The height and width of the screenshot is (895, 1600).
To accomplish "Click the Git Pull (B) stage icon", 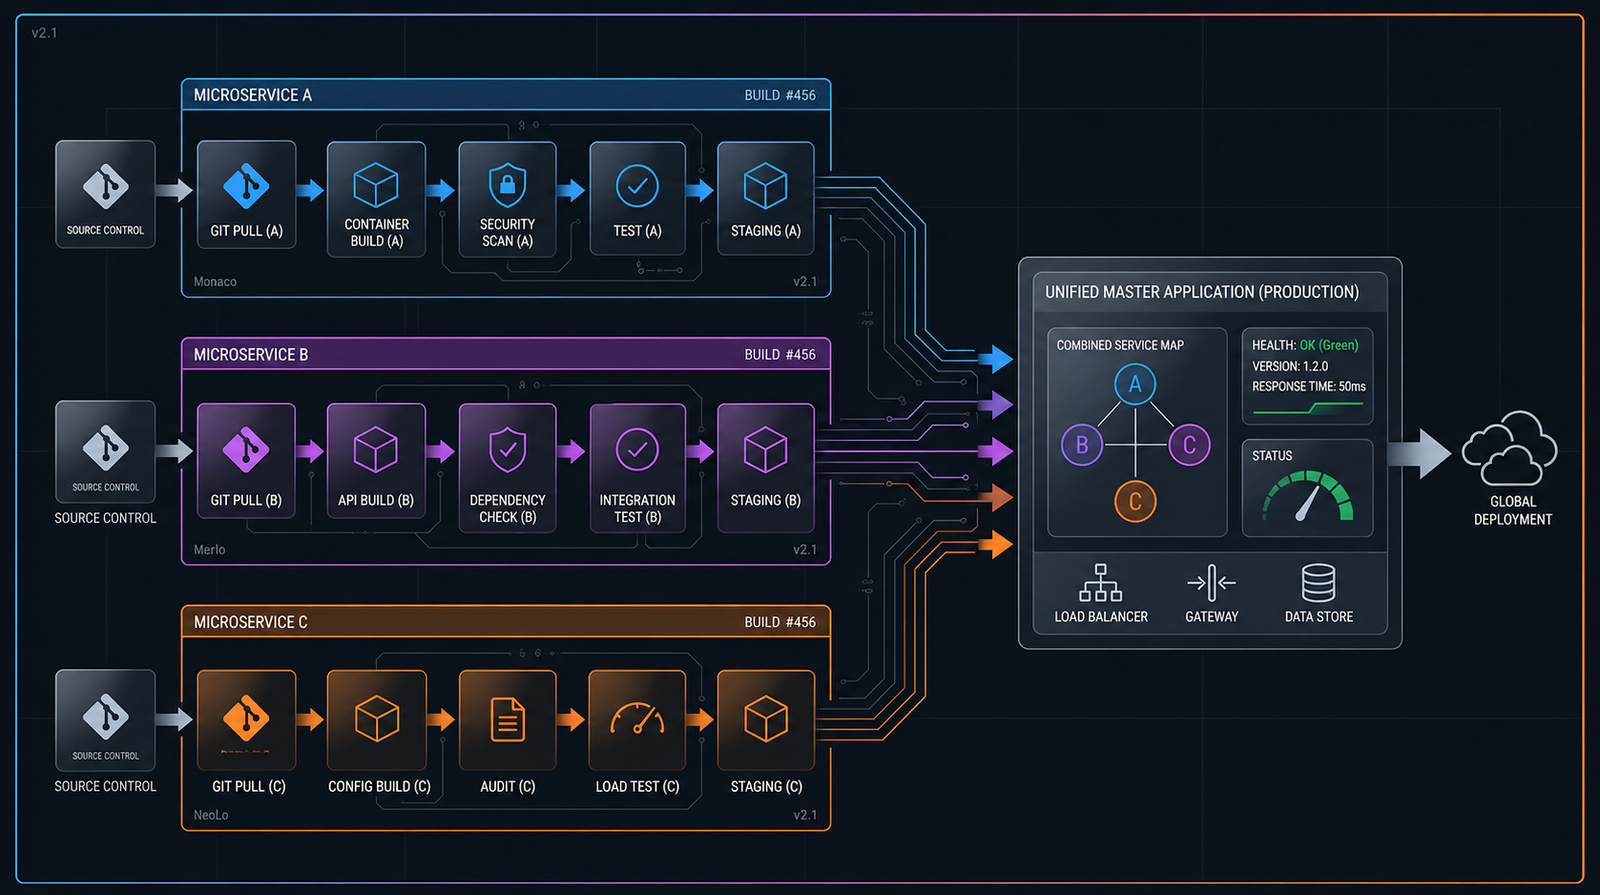I will (x=246, y=450).
